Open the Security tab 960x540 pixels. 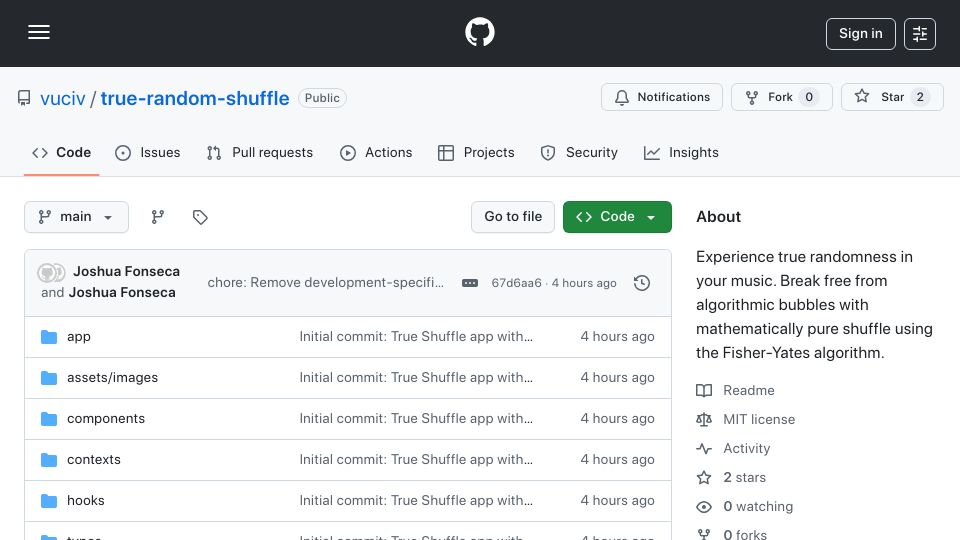pos(579,152)
